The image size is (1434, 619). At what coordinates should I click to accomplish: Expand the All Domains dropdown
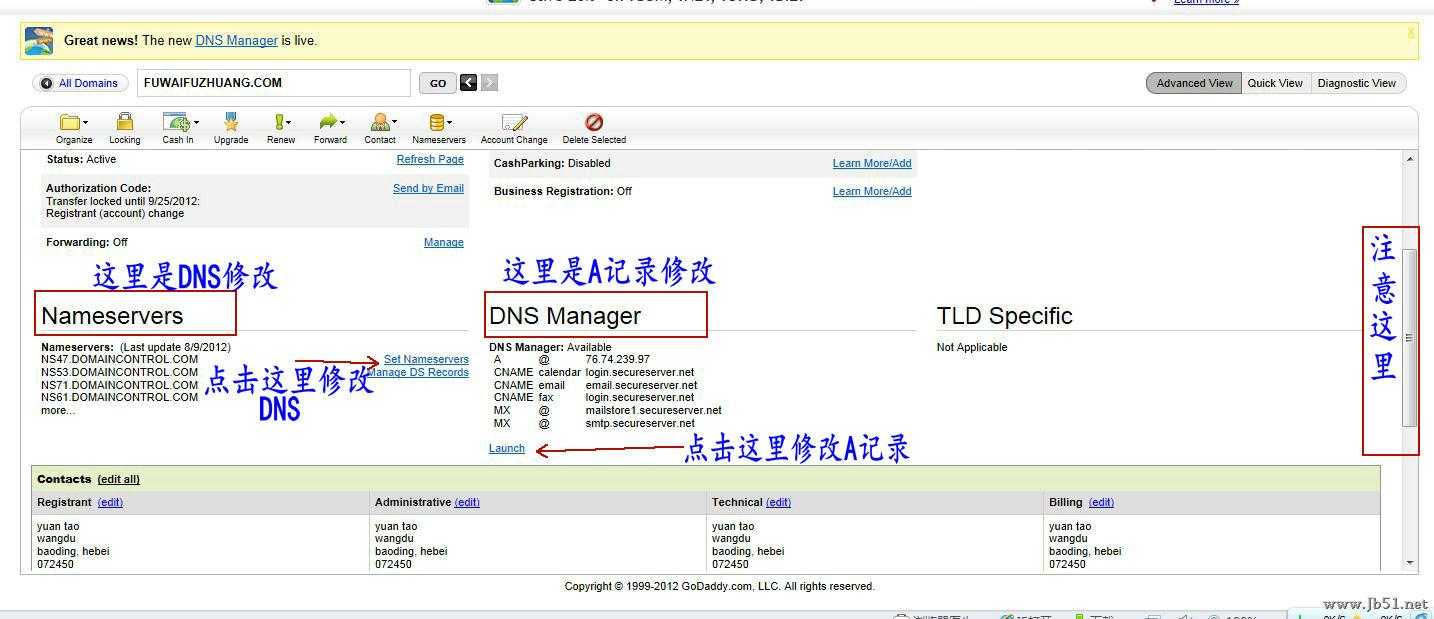[x=80, y=83]
